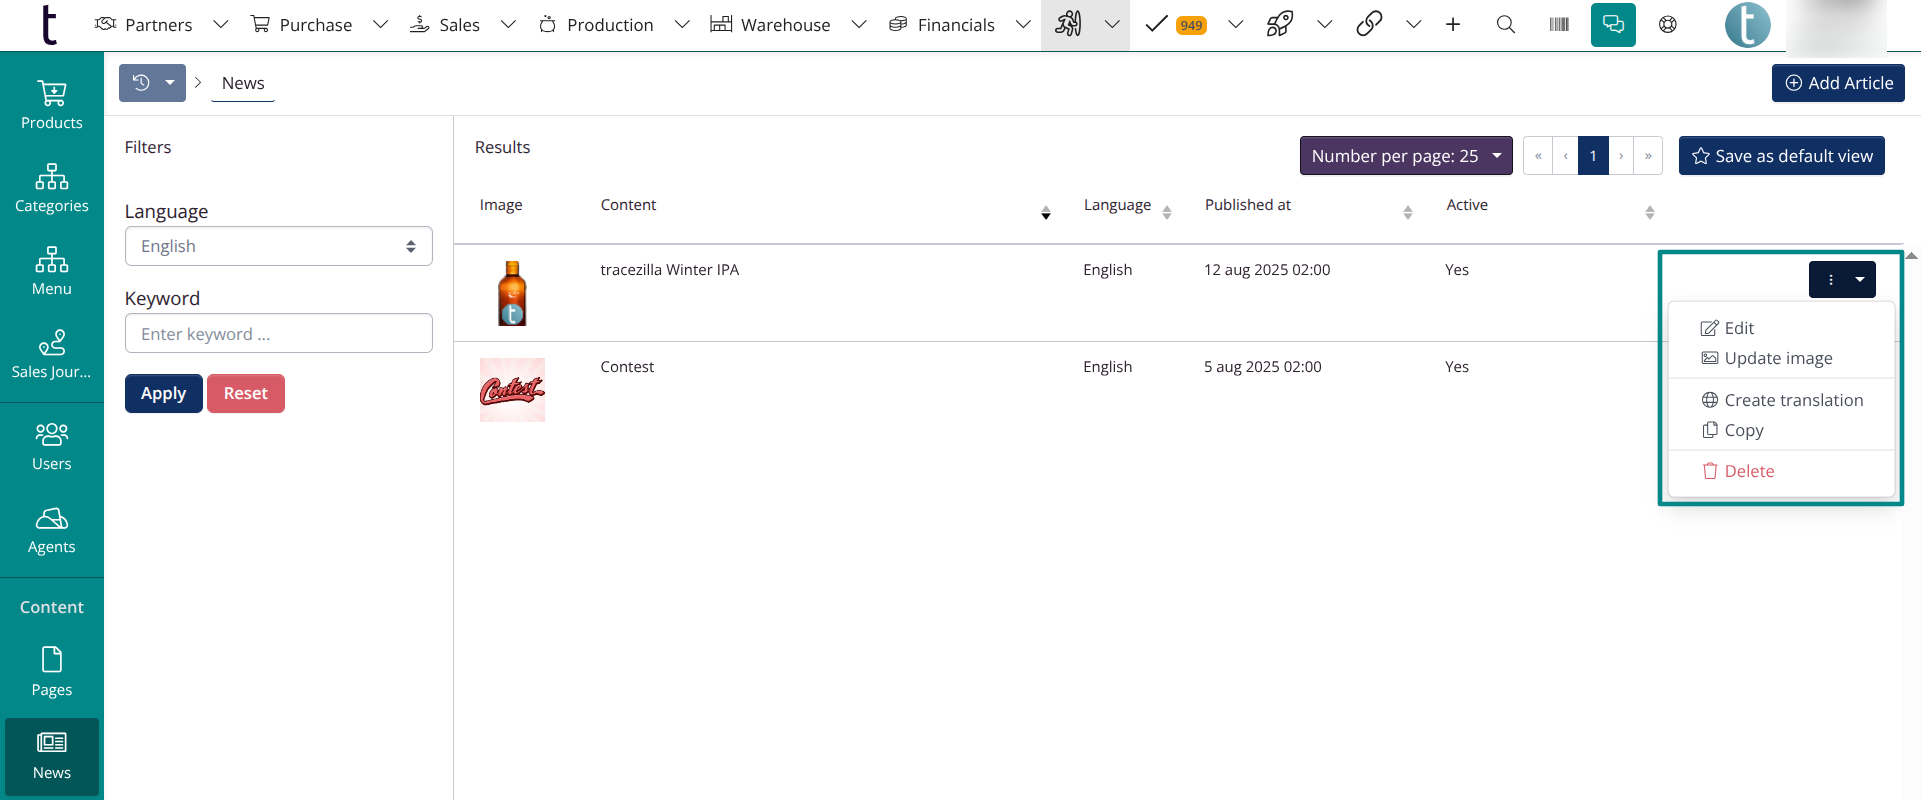Expand the Financials menu chevron
The width and height of the screenshot is (1921, 800).
coord(1023,24)
